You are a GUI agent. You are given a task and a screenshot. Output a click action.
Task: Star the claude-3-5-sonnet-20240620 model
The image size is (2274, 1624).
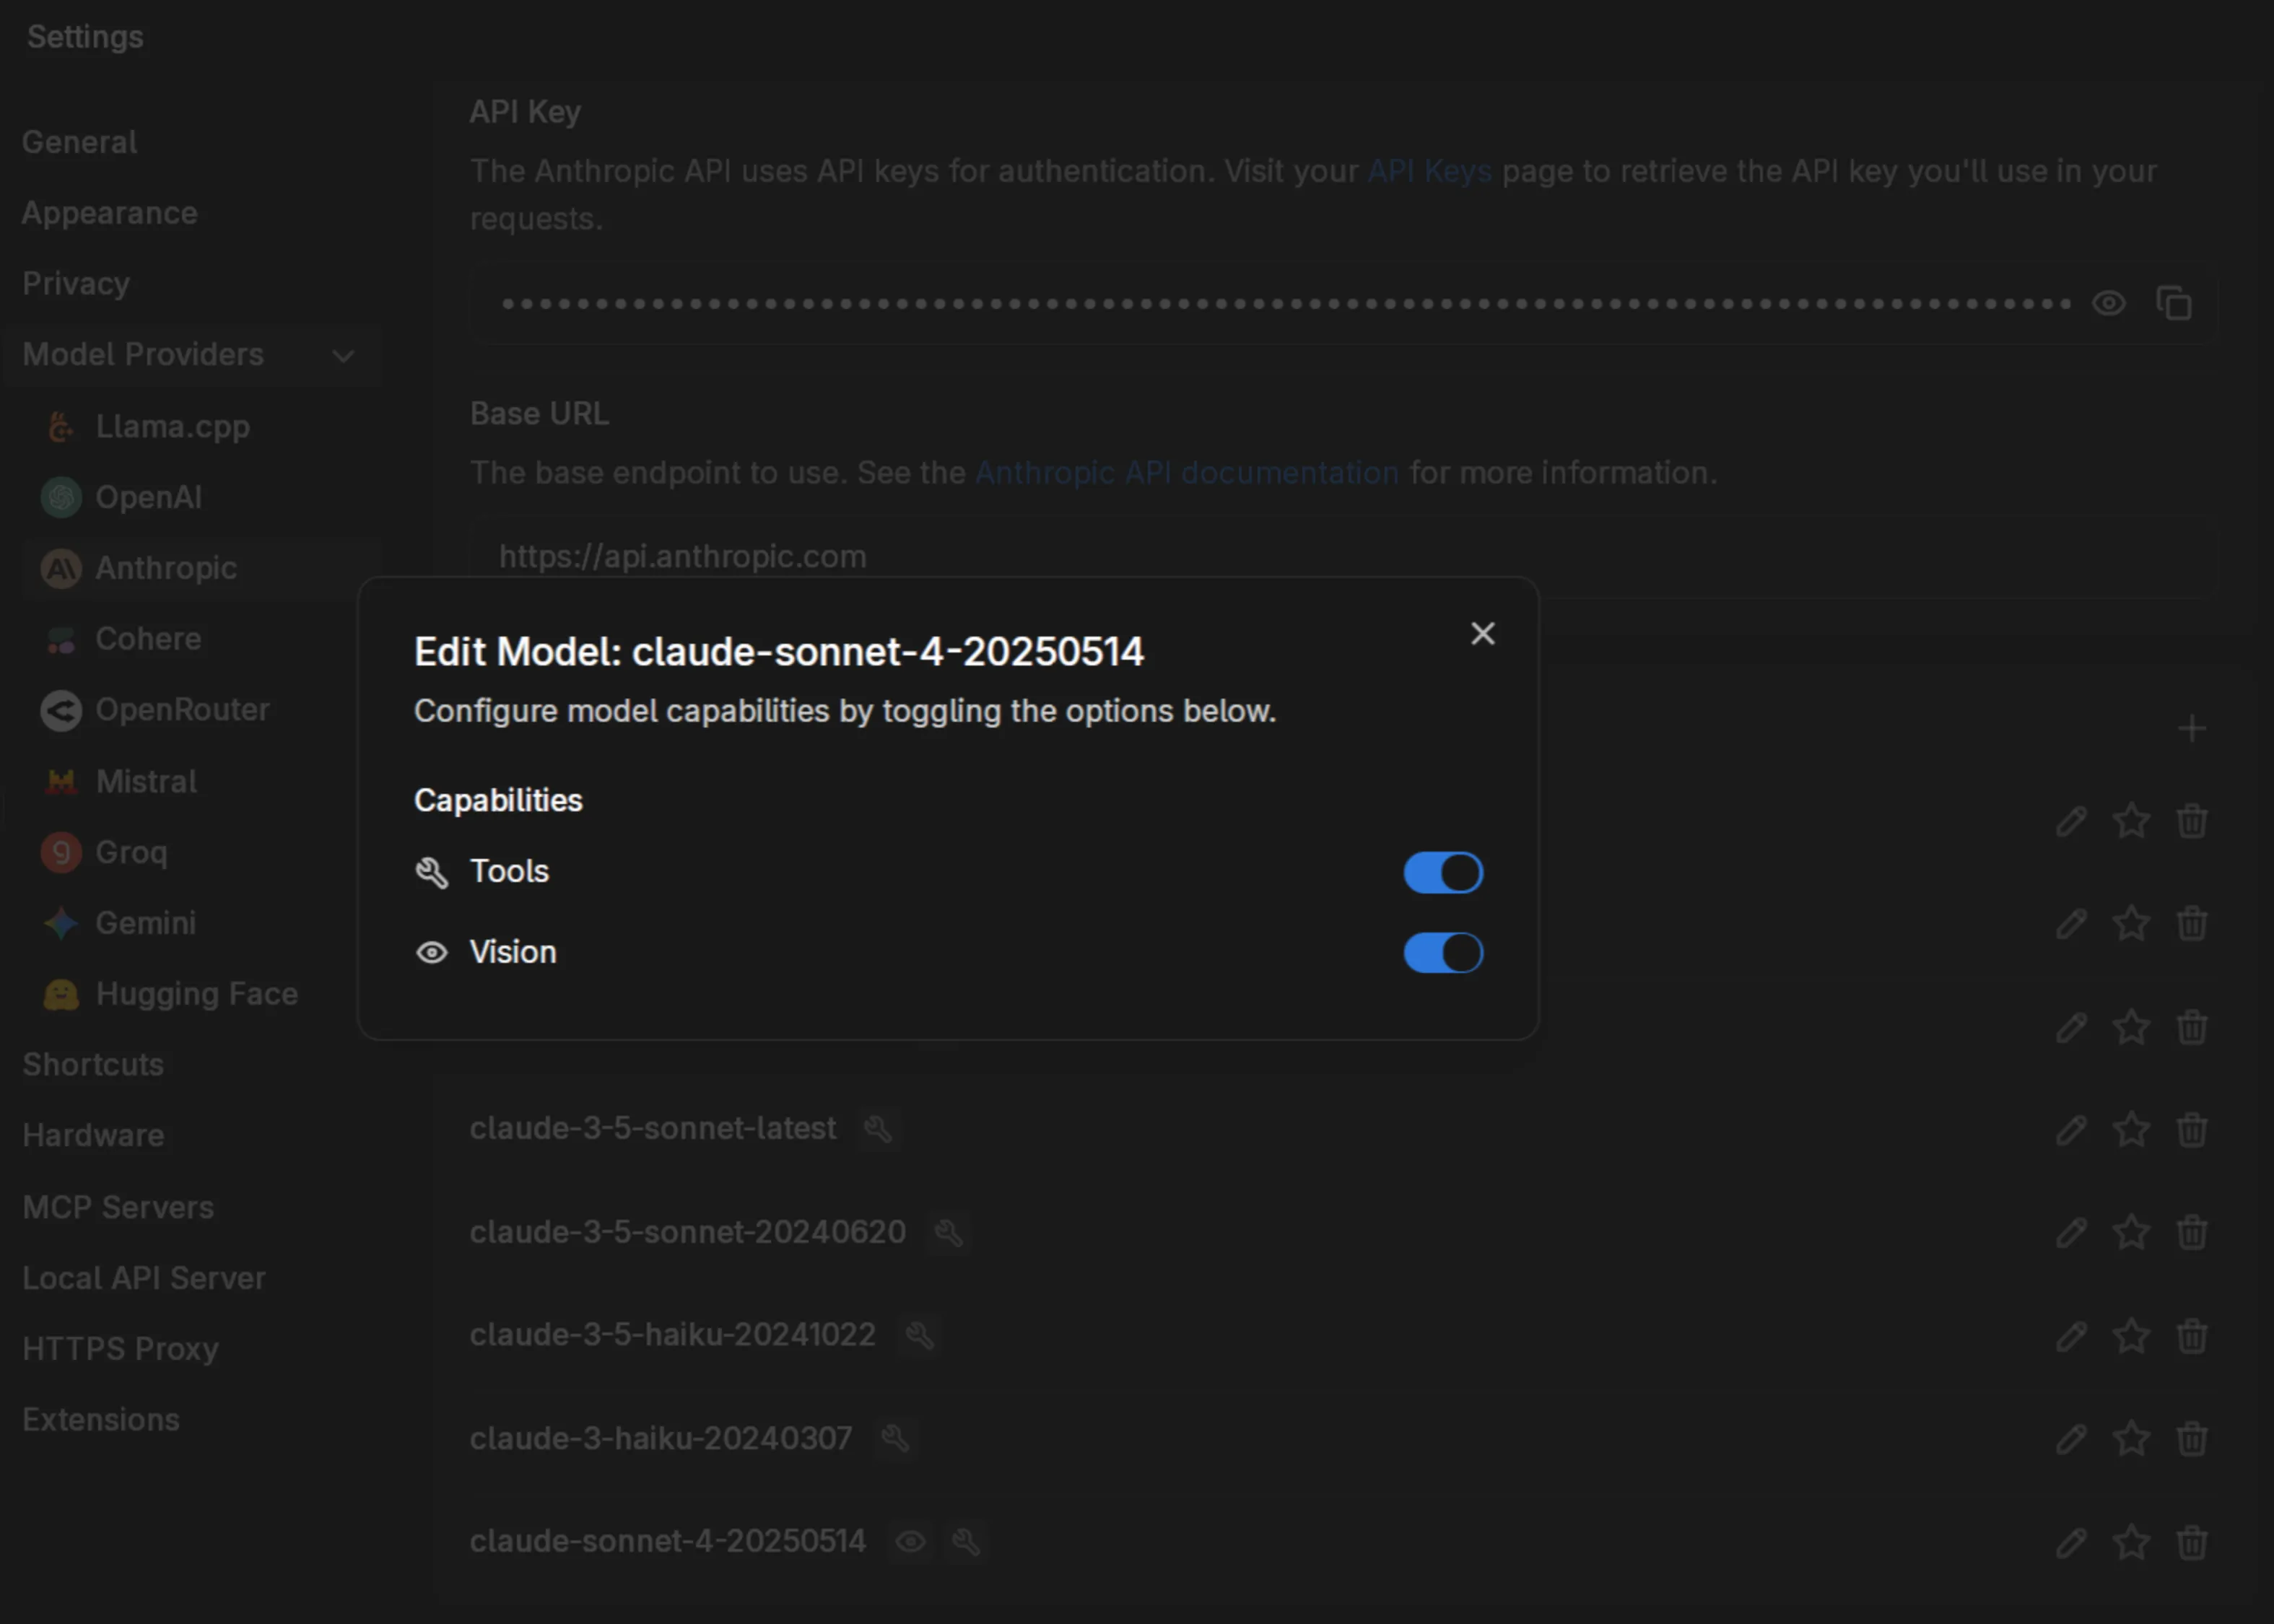[2131, 1232]
